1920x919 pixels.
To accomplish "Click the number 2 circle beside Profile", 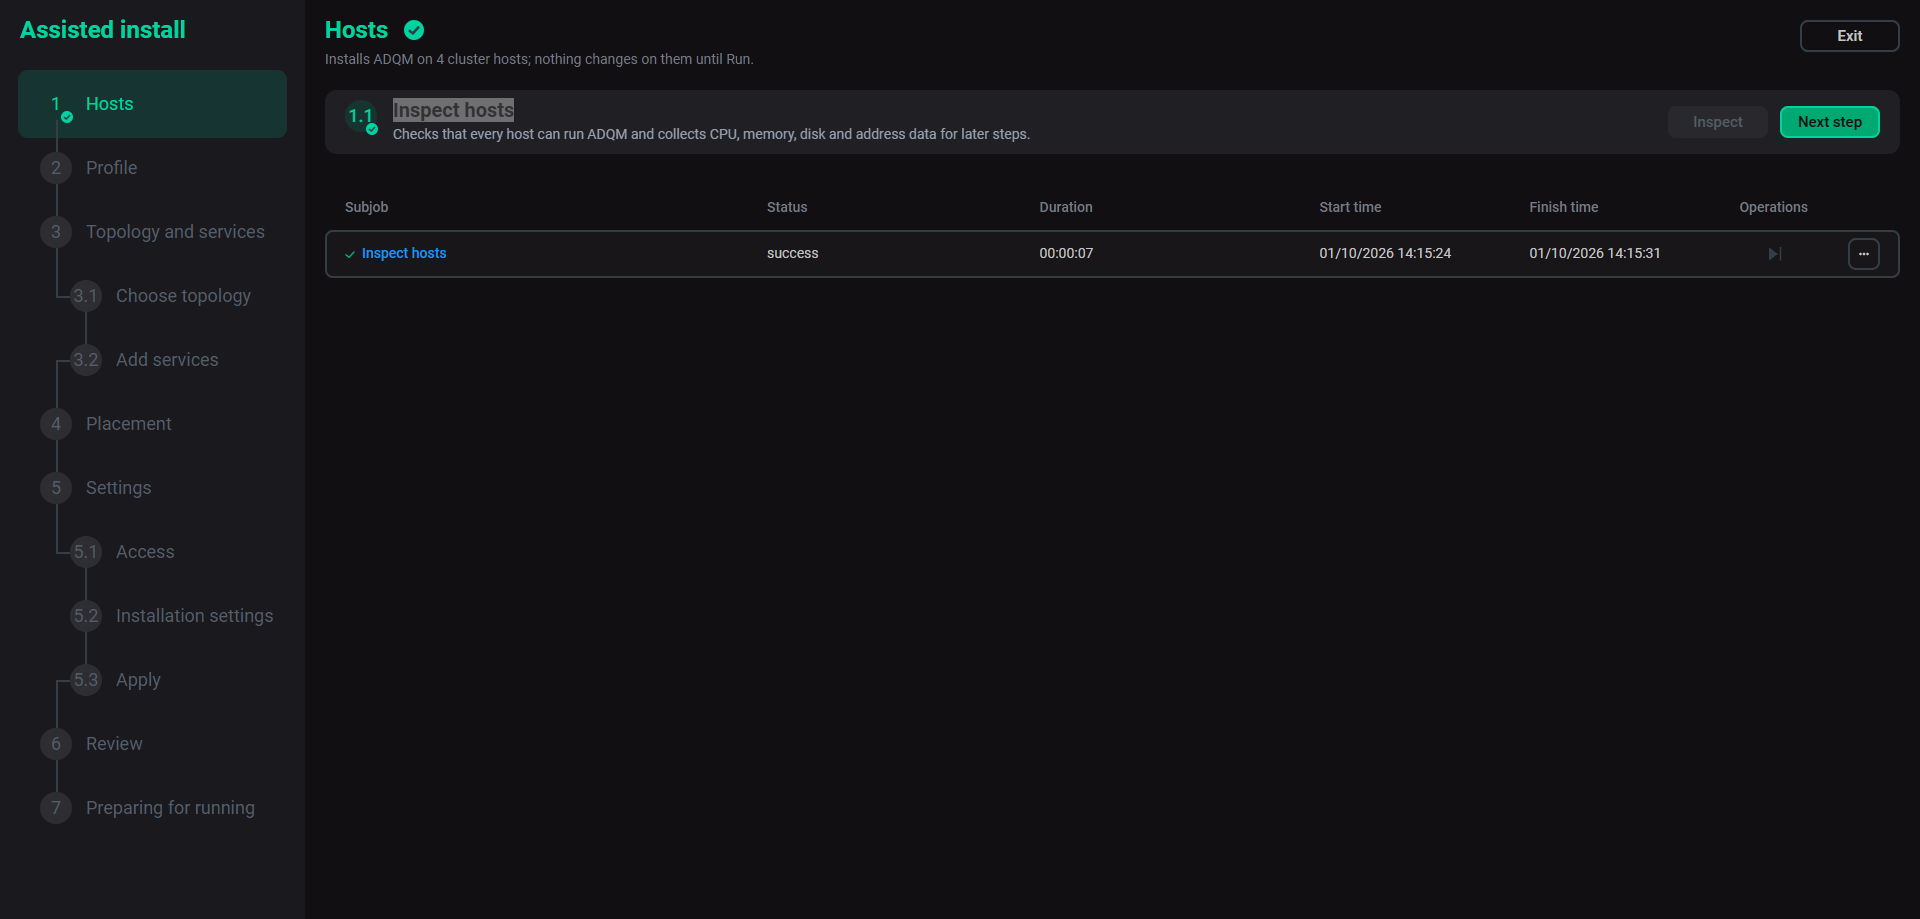I will tap(56, 168).
